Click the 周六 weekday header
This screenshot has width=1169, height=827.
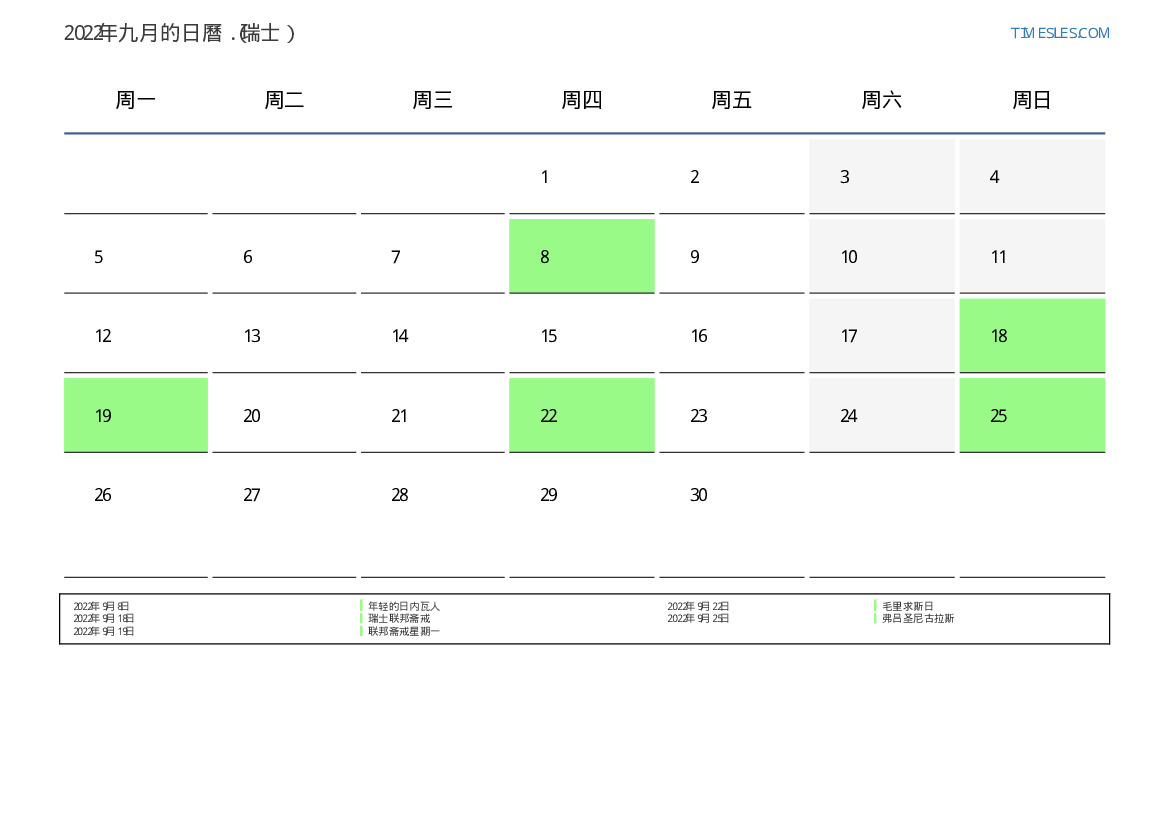(x=881, y=100)
